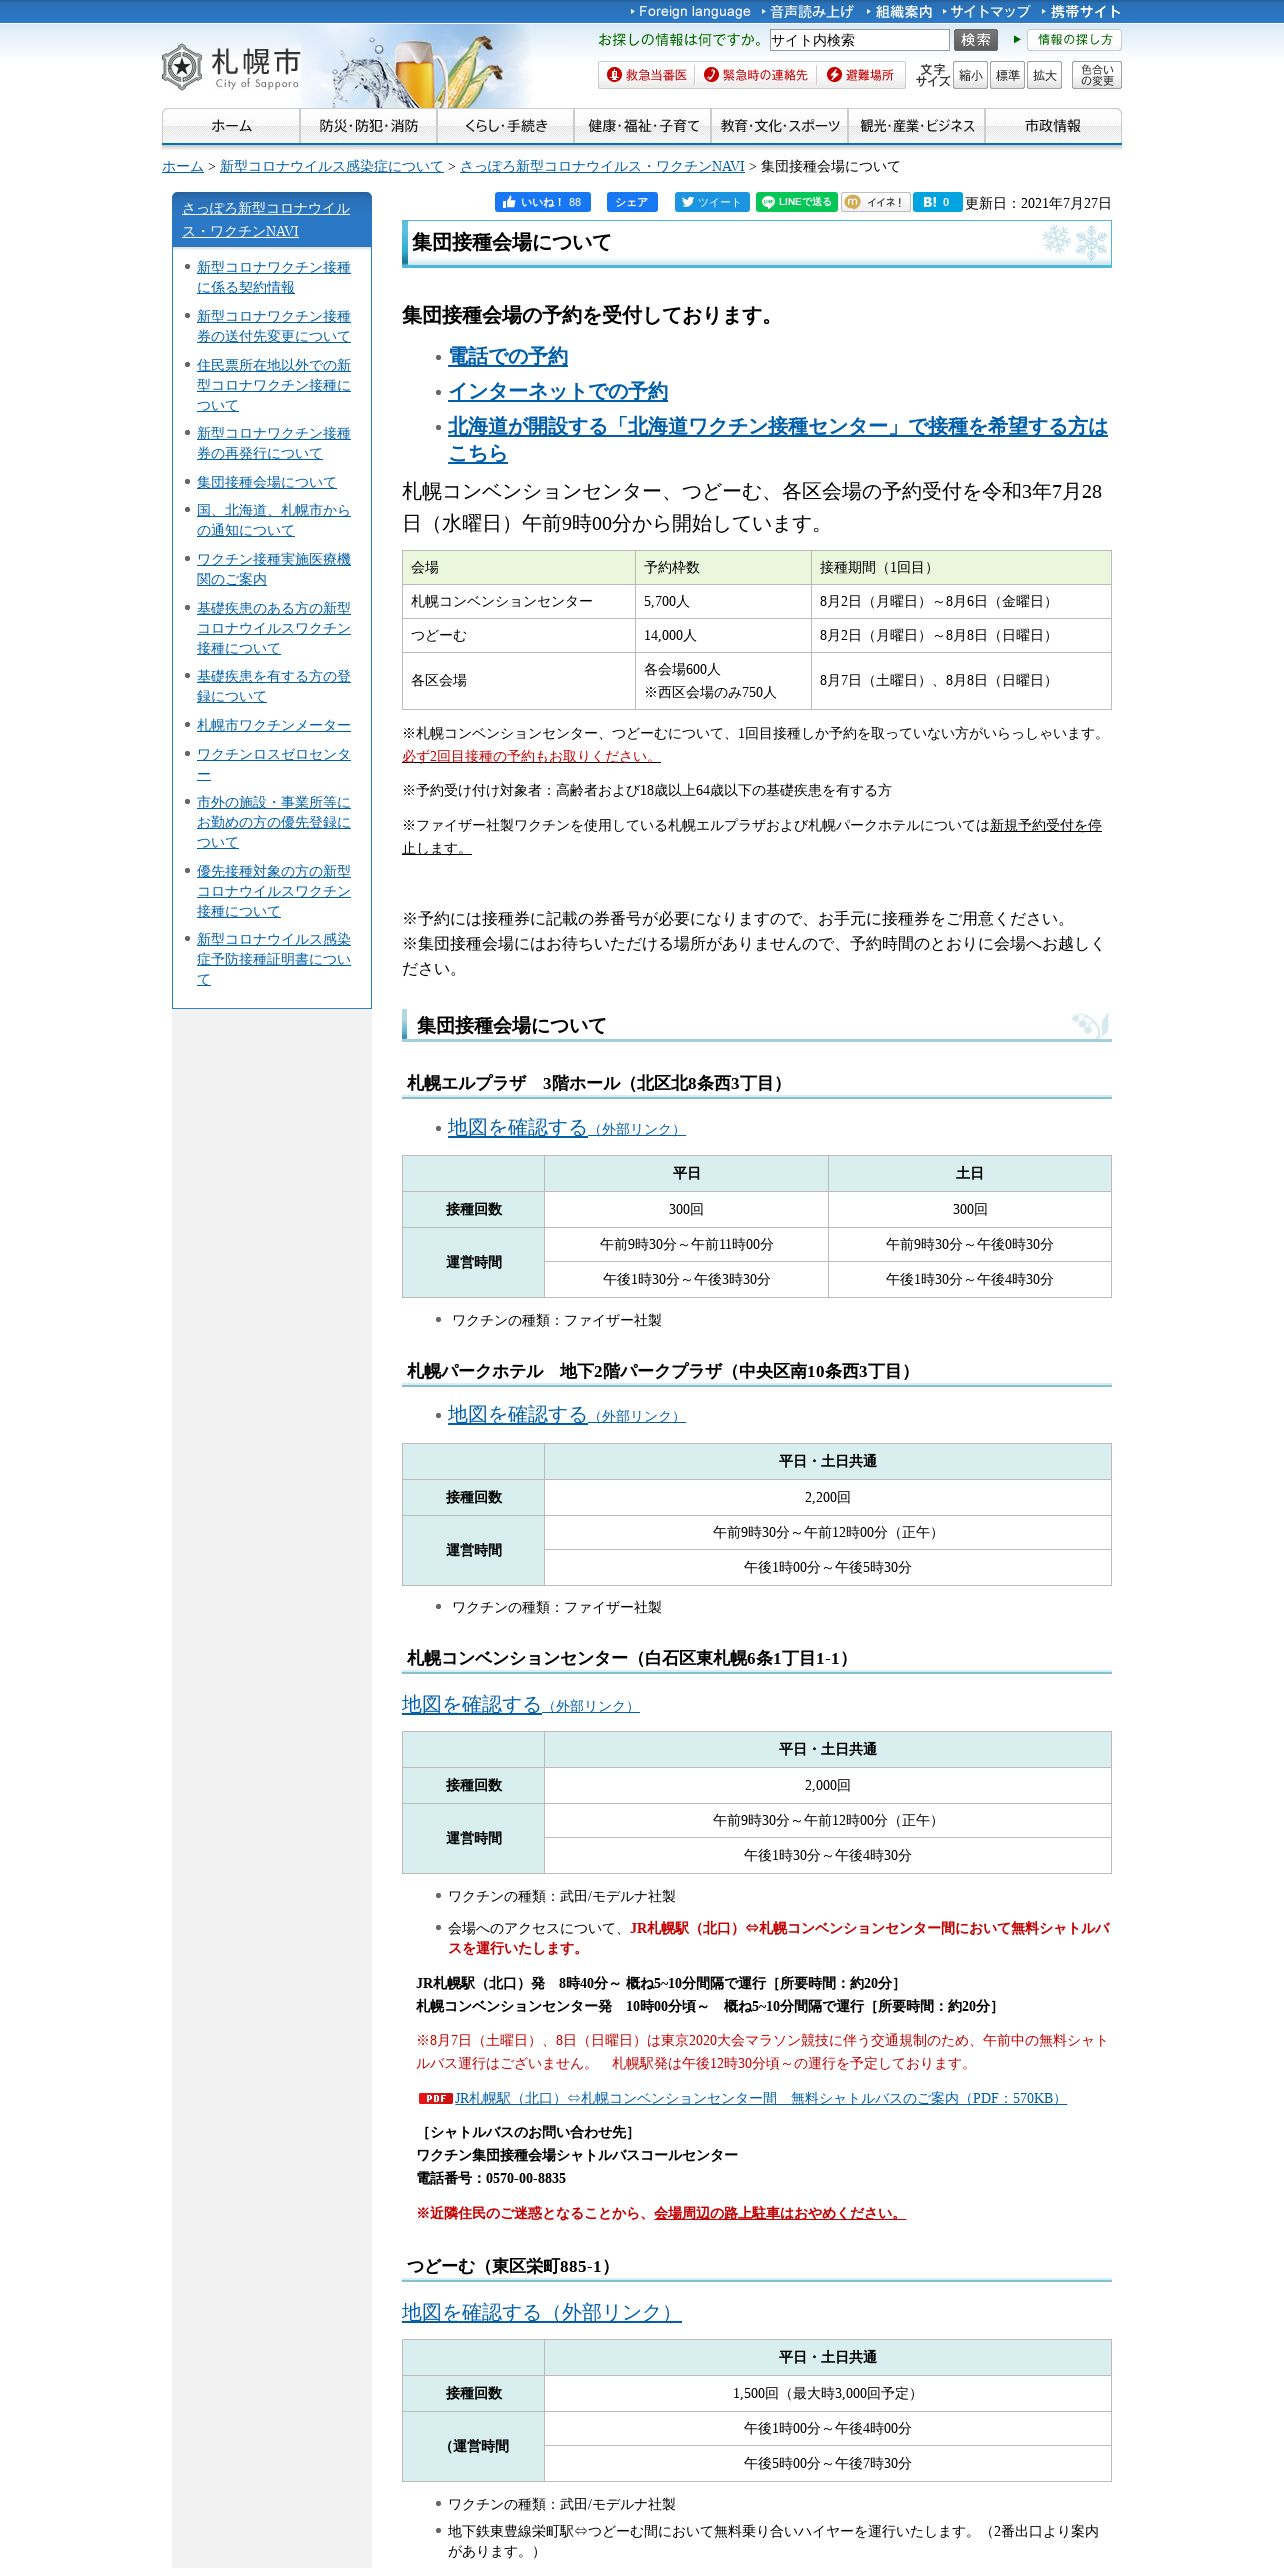Open map link for 札幌パークホテル
Screen dimensions: 1284x2568
pos(566,1415)
